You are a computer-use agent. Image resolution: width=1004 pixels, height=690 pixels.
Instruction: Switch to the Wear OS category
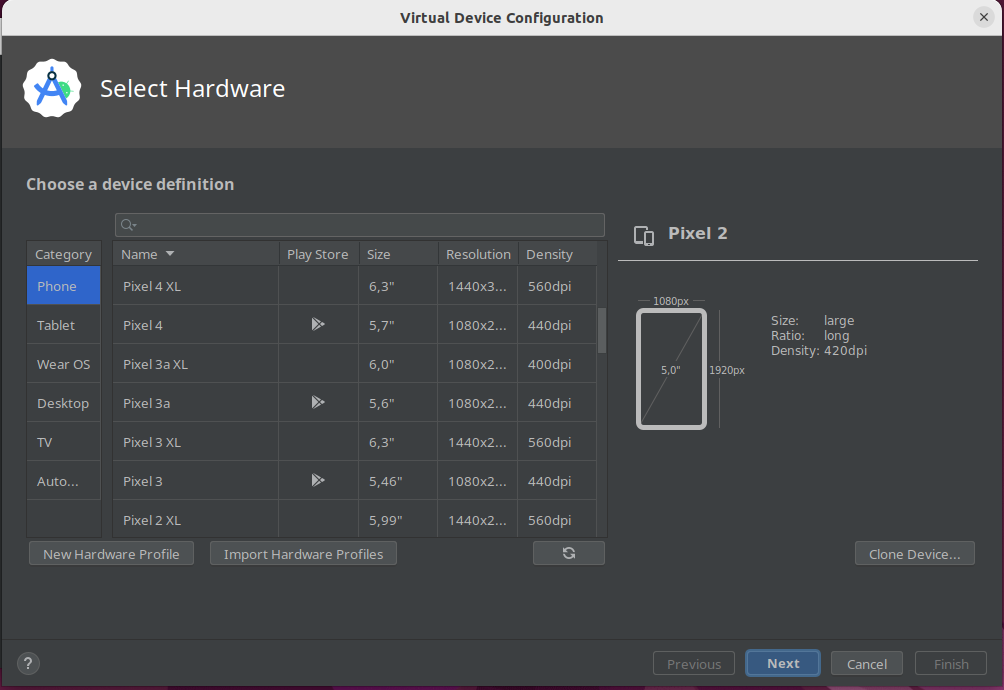pos(63,364)
